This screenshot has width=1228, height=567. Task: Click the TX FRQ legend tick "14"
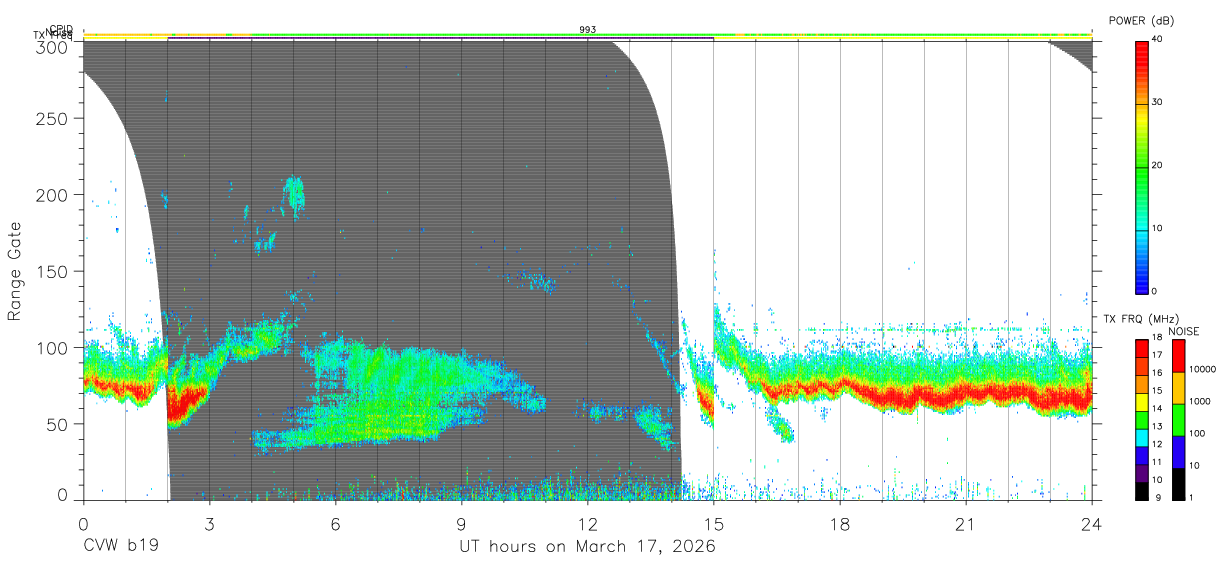tap(1158, 408)
